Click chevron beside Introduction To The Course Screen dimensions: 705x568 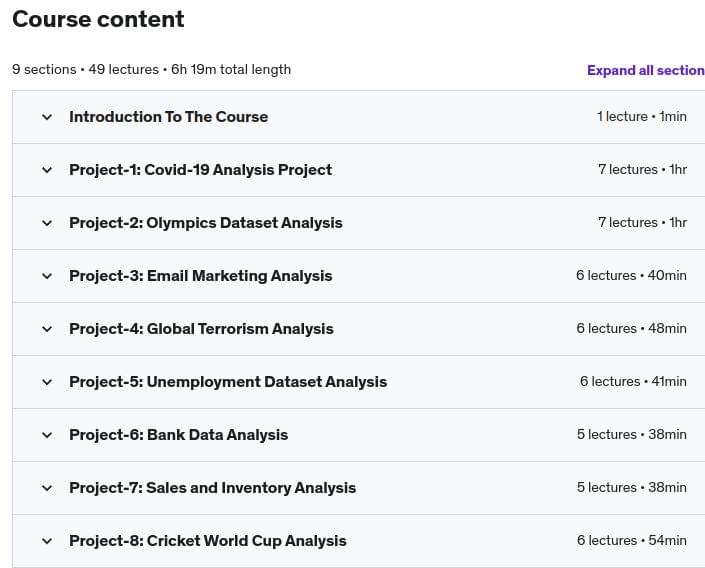tap(46, 117)
